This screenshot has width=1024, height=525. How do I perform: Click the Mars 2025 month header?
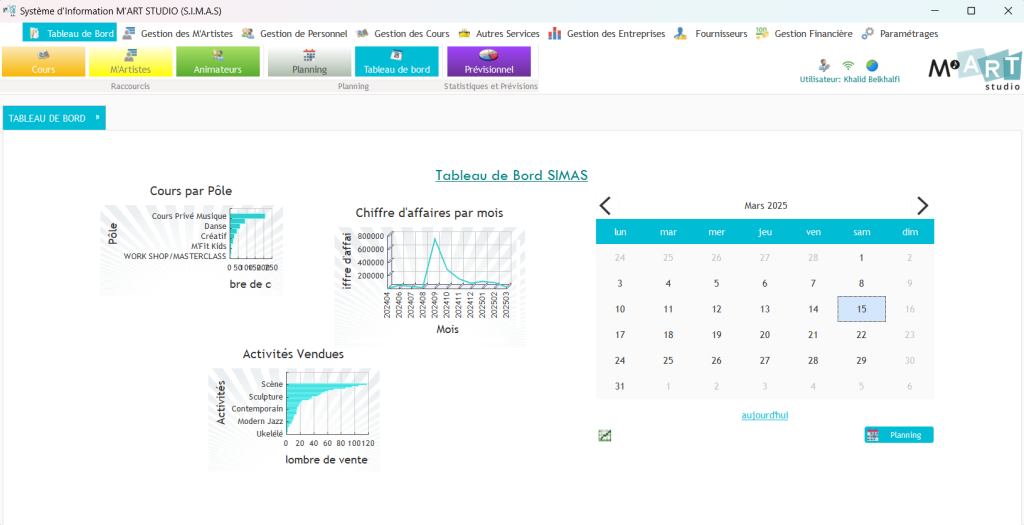point(765,206)
